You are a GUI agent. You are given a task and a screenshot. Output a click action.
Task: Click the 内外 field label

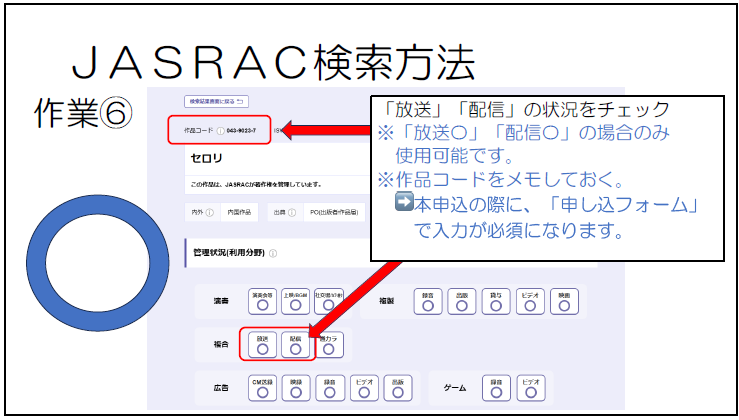click(197, 213)
